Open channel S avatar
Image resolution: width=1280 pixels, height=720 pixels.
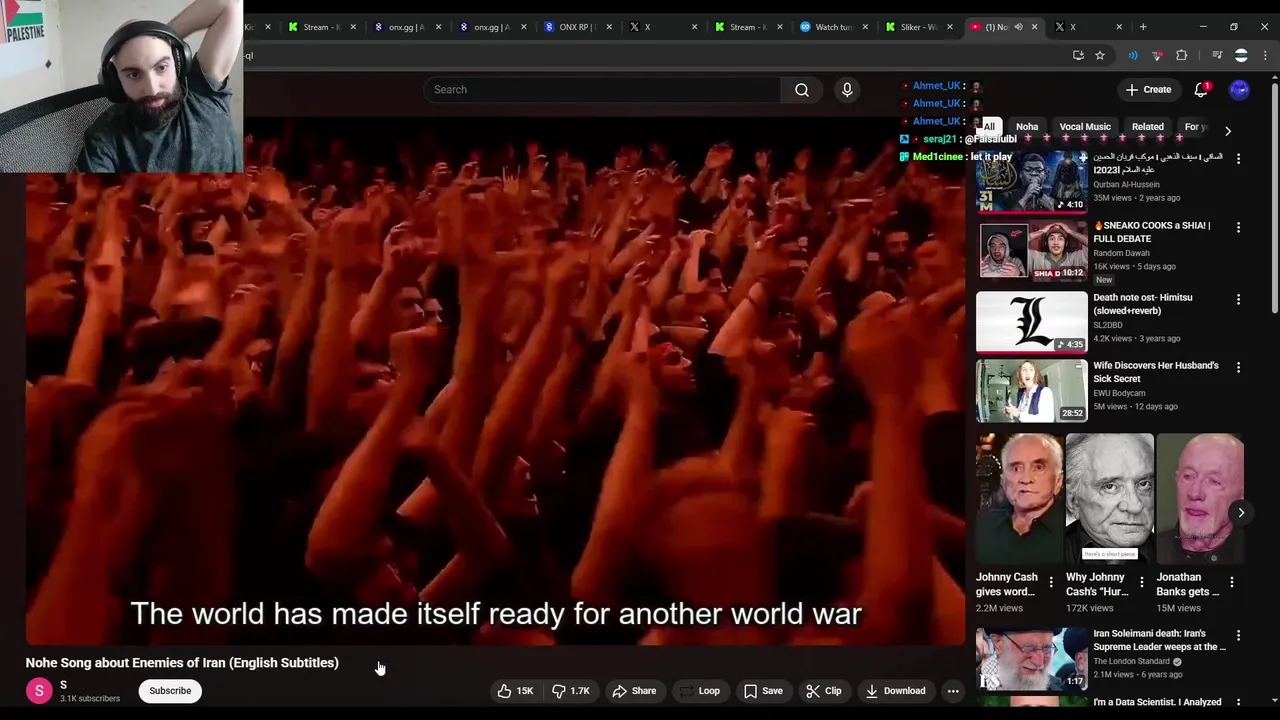tap(39, 691)
